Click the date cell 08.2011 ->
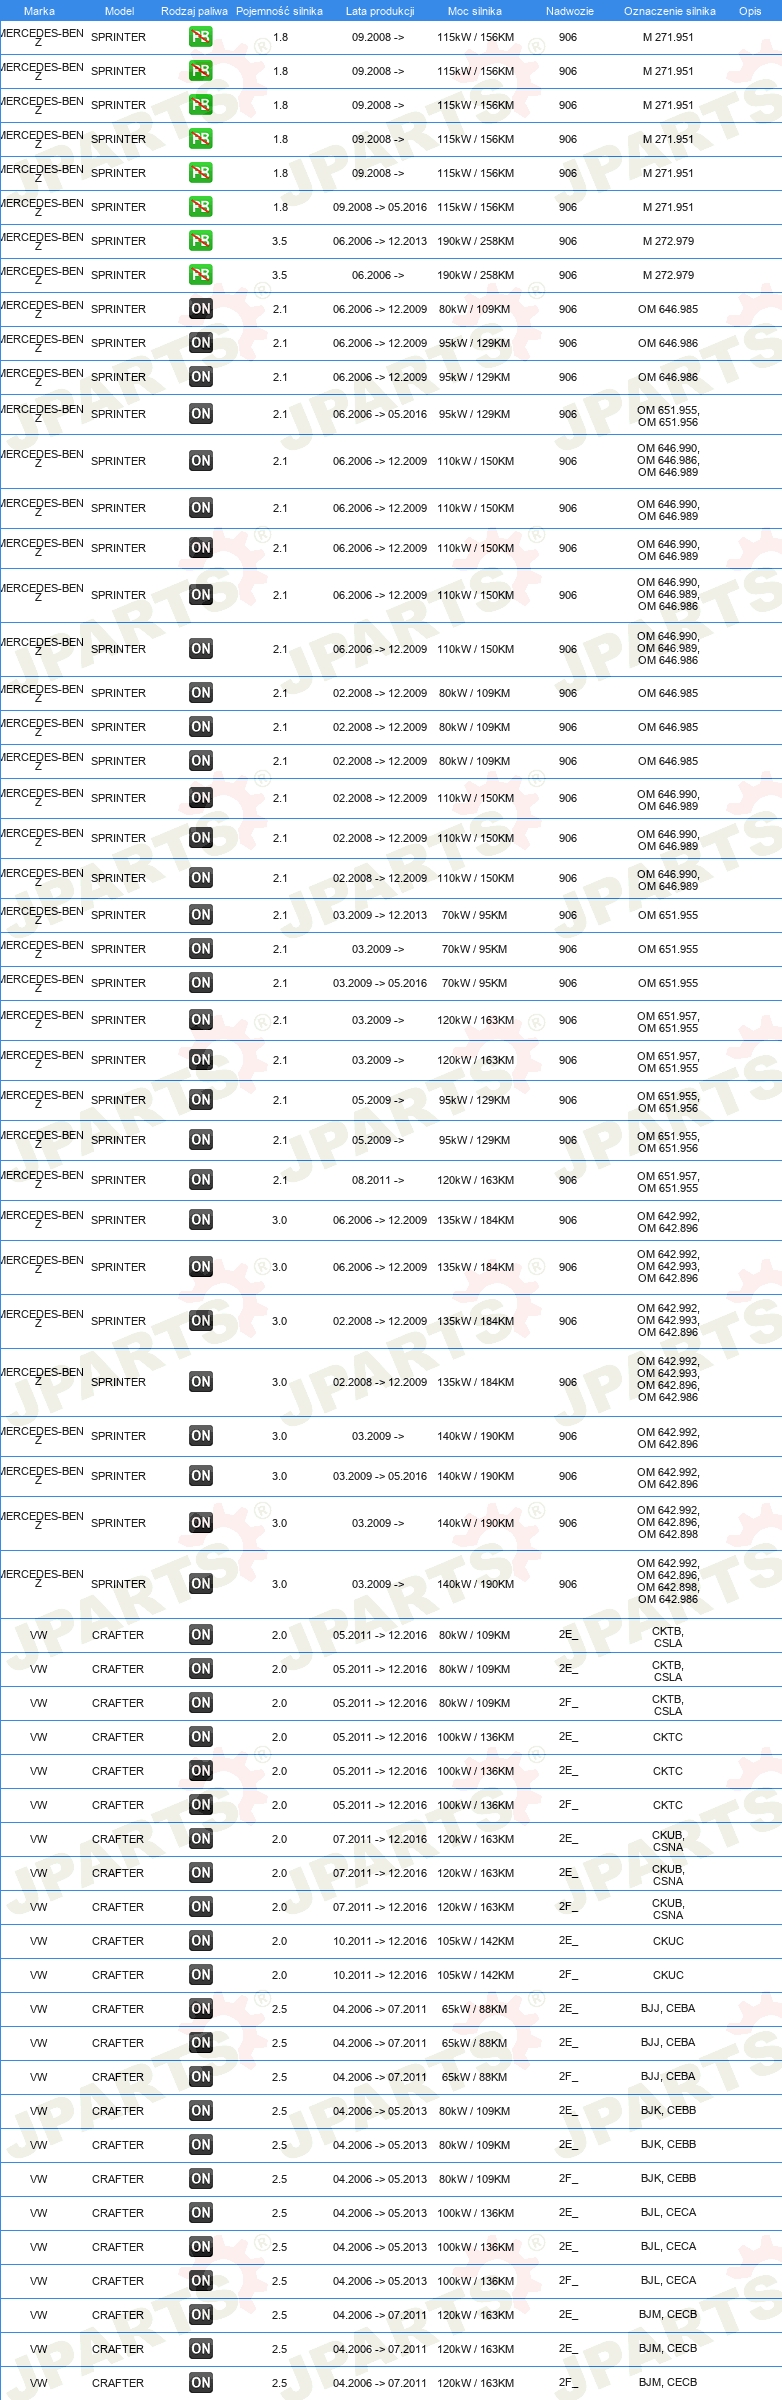The height and width of the screenshot is (2400, 782). click(378, 1180)
